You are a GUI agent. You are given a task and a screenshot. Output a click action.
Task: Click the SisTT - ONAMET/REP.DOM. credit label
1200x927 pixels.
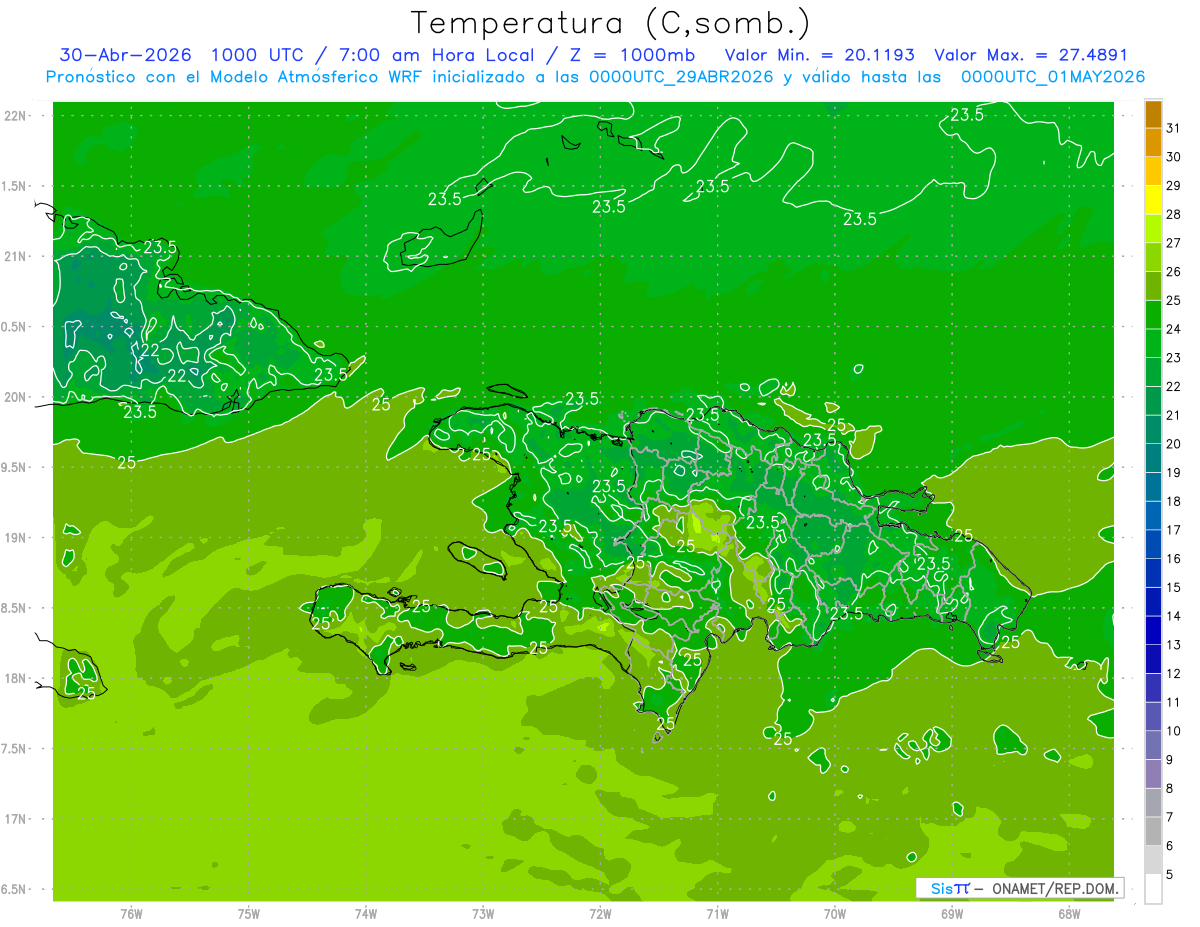point(1018,888)
